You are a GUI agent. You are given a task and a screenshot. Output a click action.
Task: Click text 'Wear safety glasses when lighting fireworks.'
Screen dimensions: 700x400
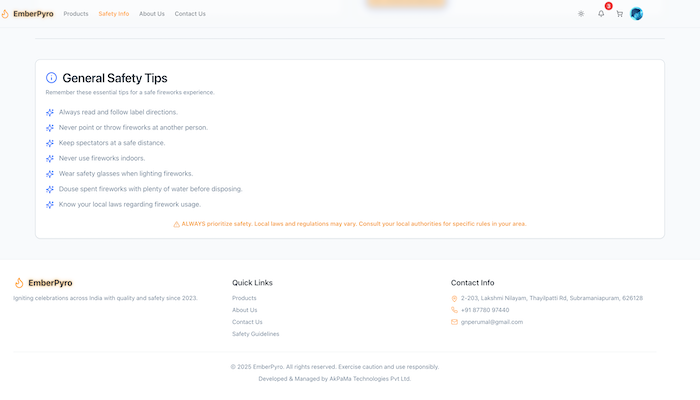[x=126, y=173]
